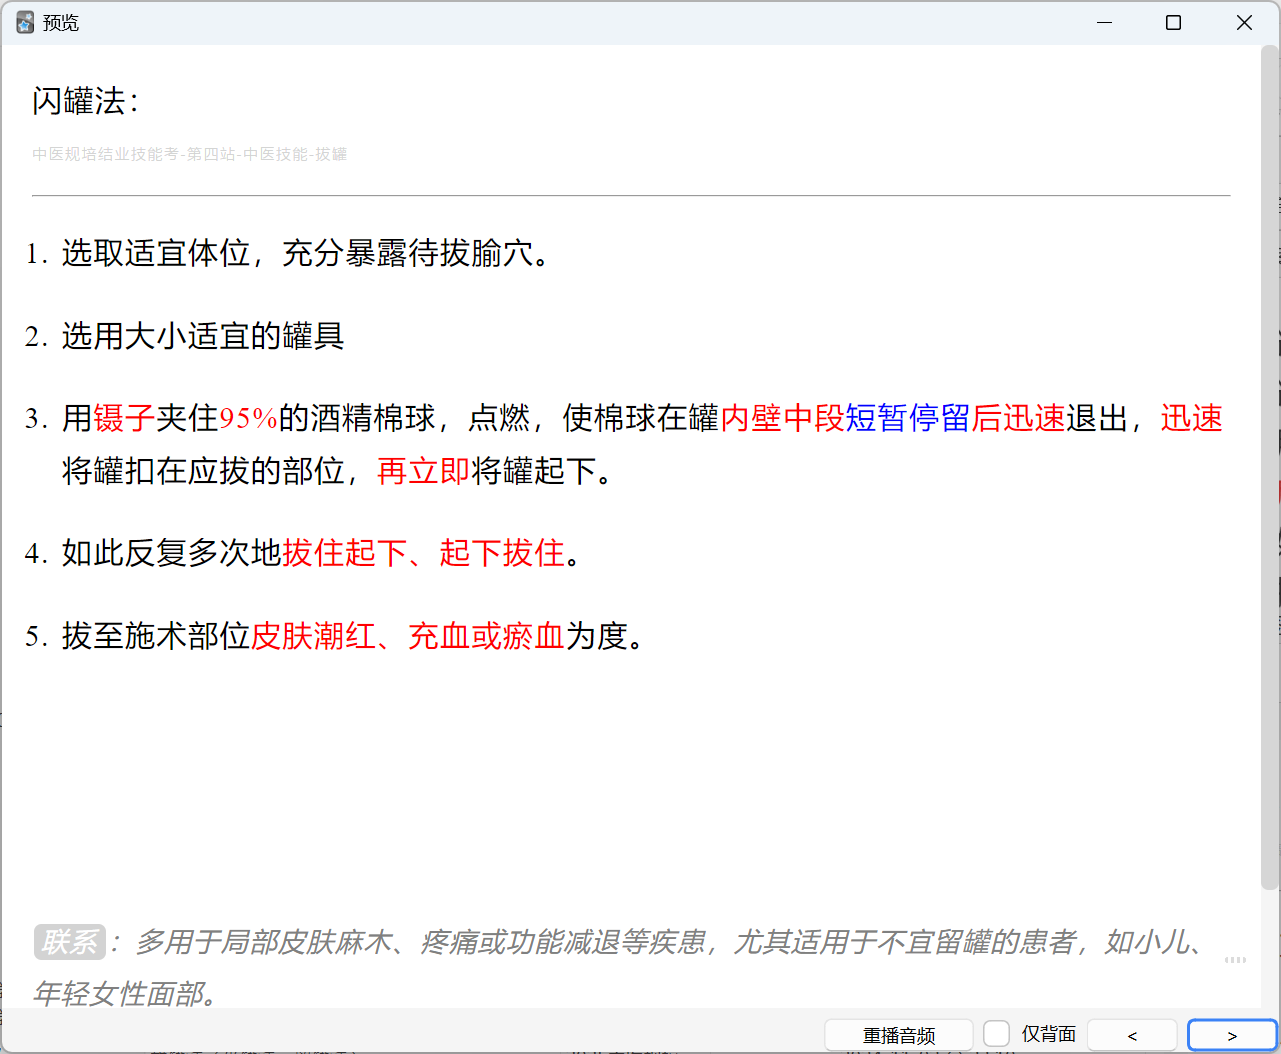Click the Anki preview window icon

(x=25, y=22)
